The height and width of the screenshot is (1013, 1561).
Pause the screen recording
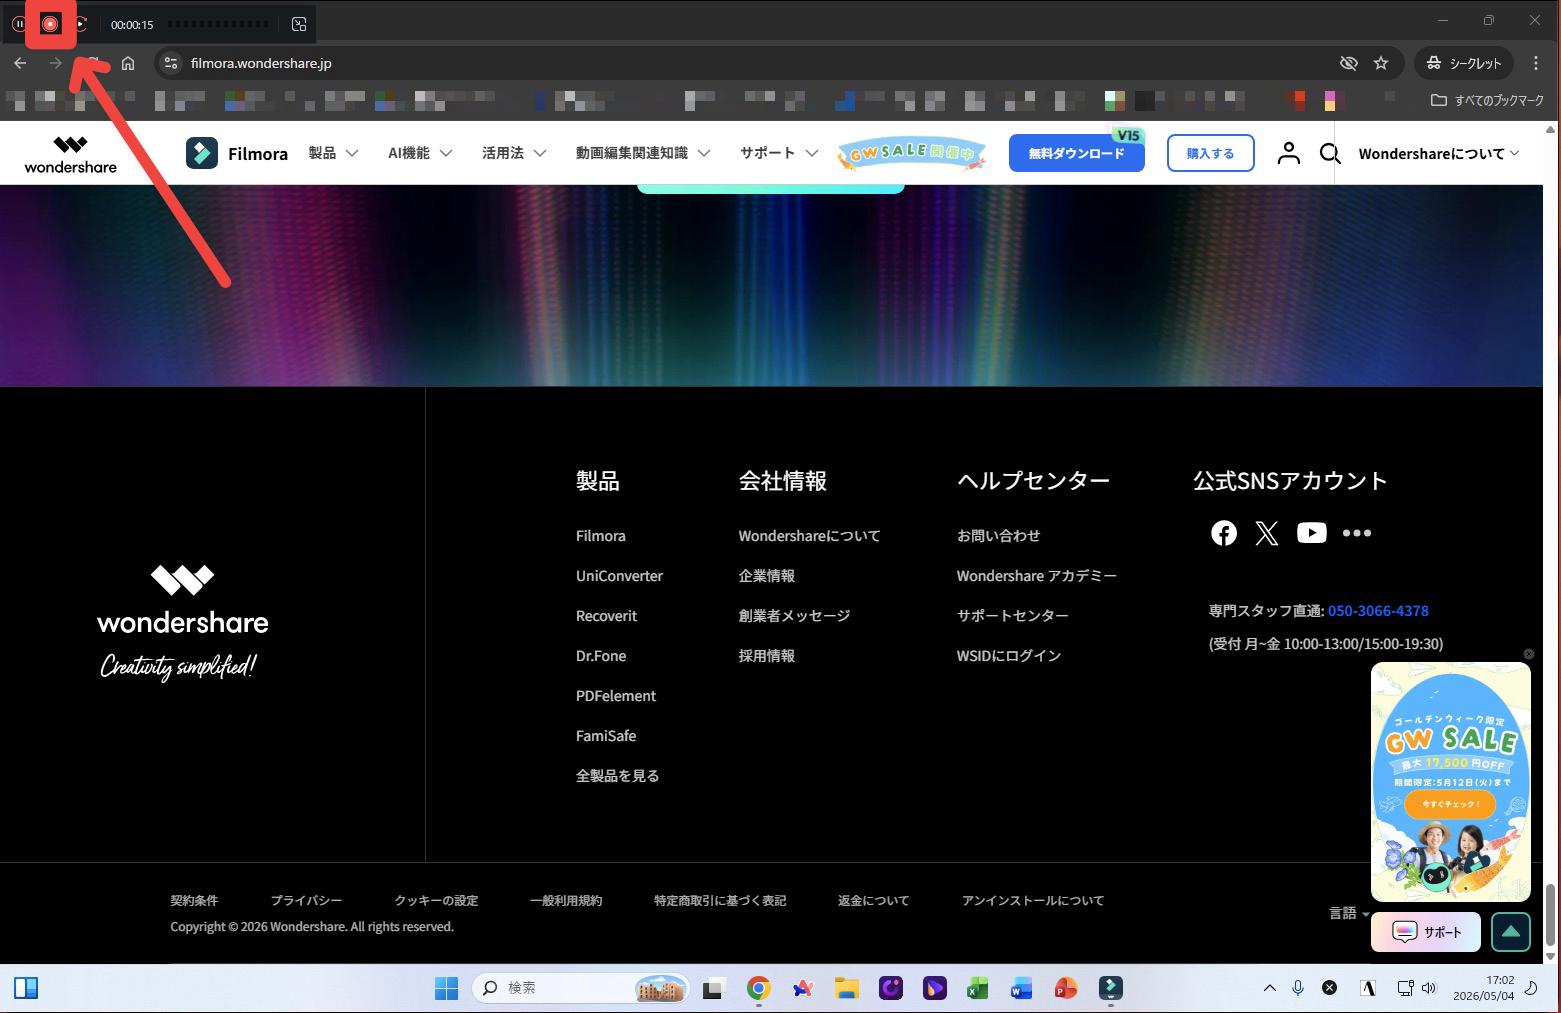tap(19, 24)
